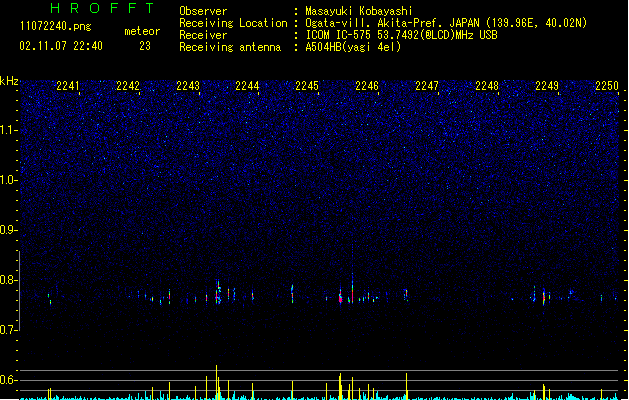Click the HROFFT title text
Screen dimensions: 629x400
(x=102, y=8)
